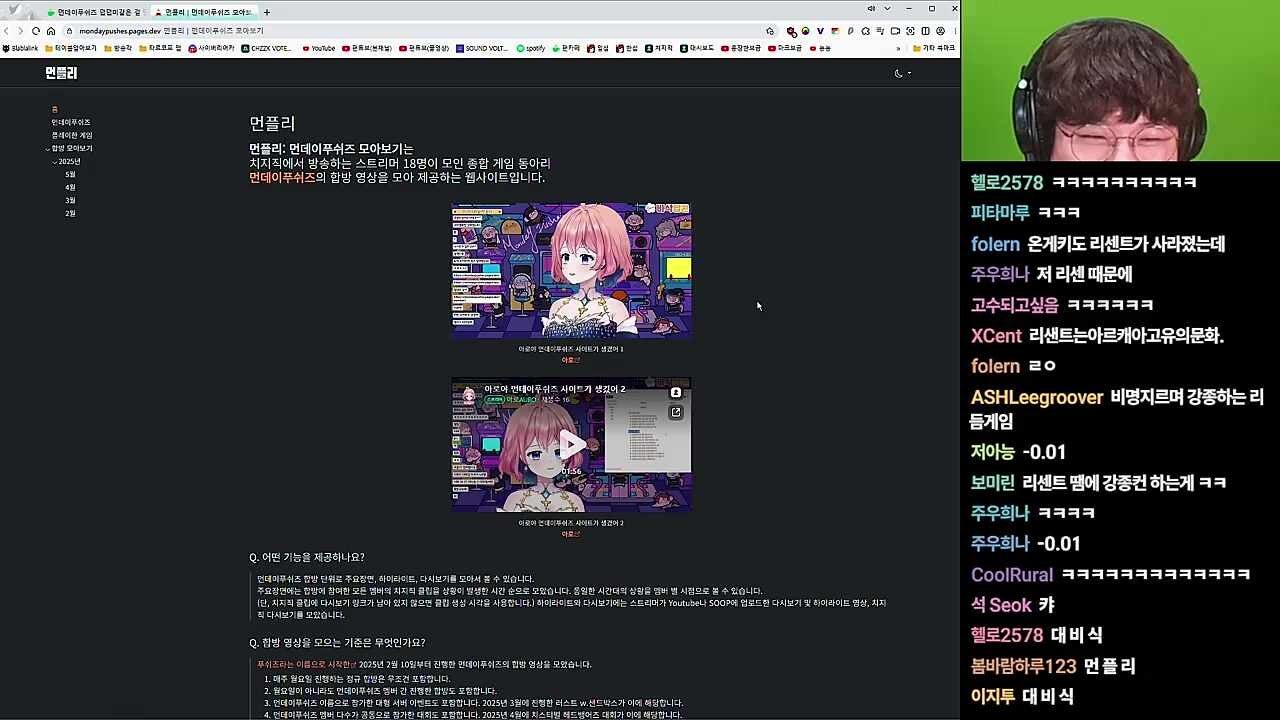Select 5월 in the sidebar
Viewport: 1280px width, 720px height.
click(x=70, y=174)
